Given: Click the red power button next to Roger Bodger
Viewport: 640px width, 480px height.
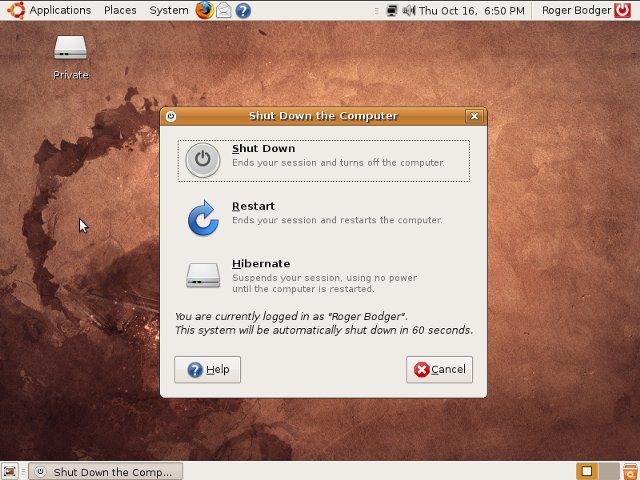Looking at the screenshot, I should pyautogui.click(x=622, y=10).
